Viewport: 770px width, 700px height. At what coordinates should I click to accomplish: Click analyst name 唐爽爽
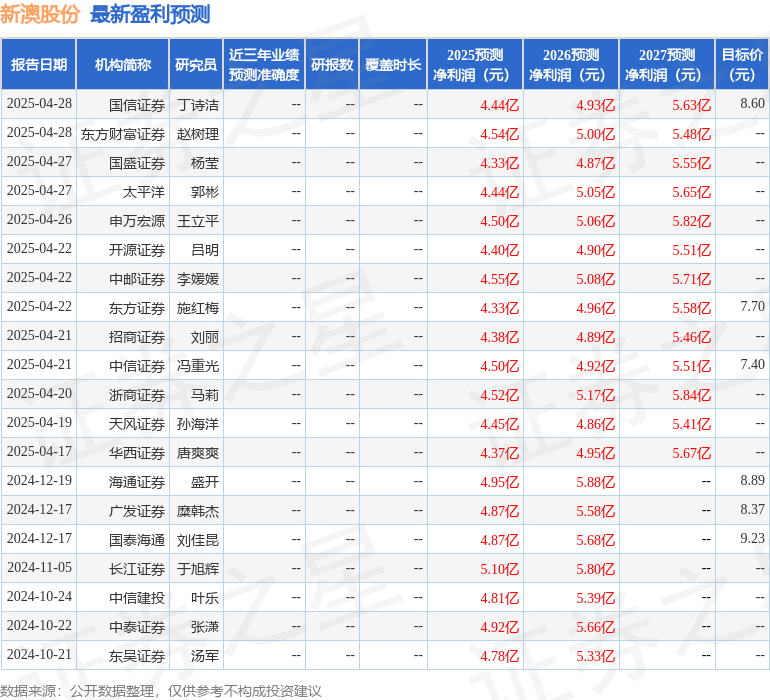coord(197,452)
